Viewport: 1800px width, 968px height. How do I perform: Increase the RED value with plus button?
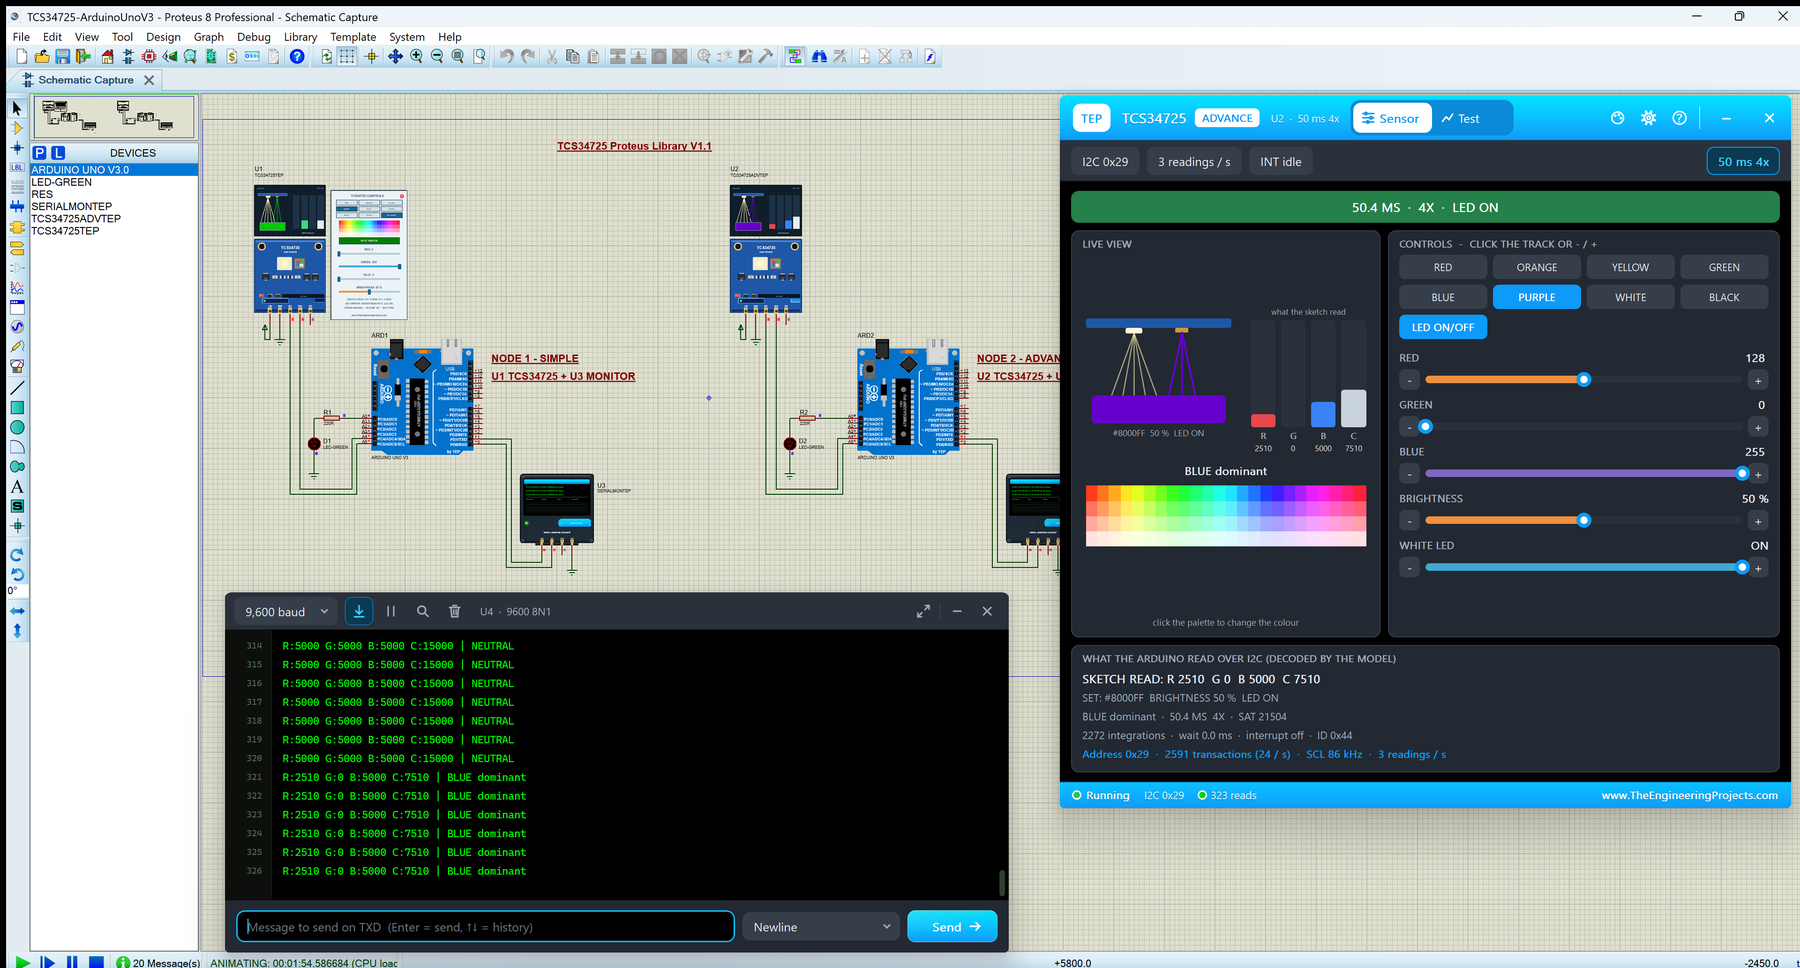tap(1758, 380)
